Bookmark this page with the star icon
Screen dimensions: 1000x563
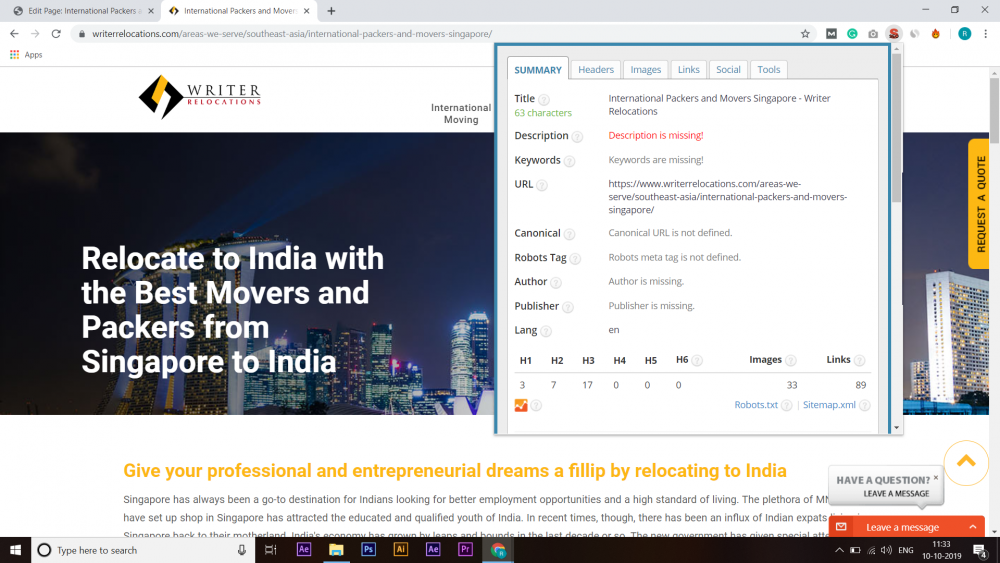[x=805, y=33]
